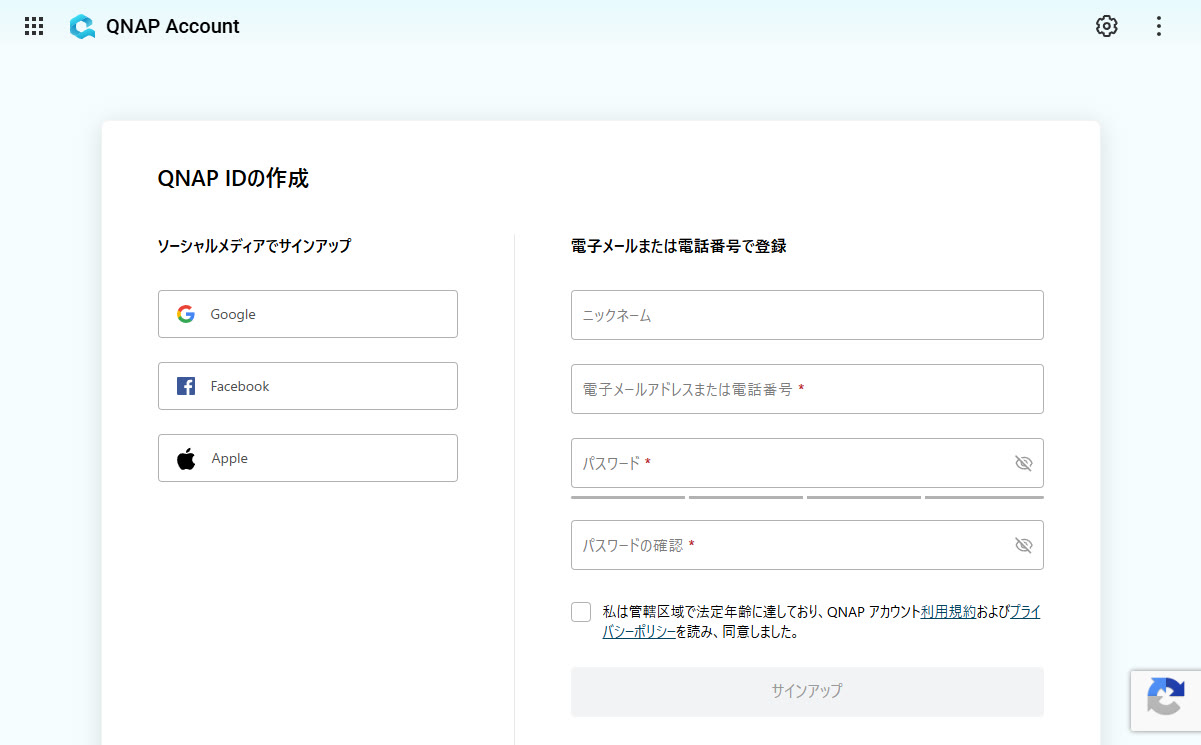Open the プライバシーポリシー privacy link
The image size is (1201, 745).
(x=640, y=632)
